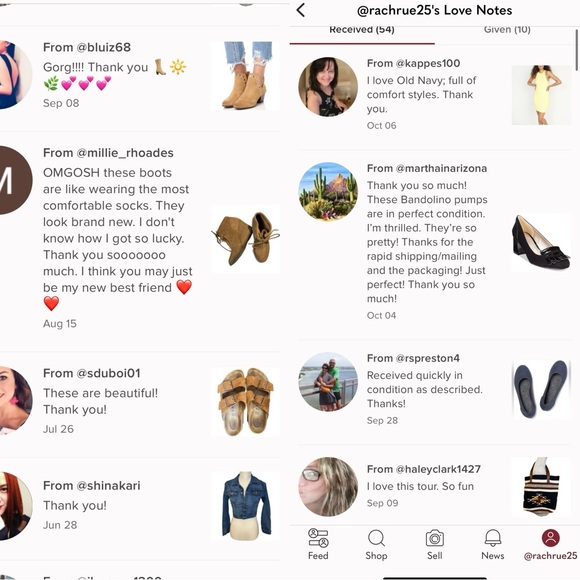
Task: Switch to the Given (10) tab
Action: coord(507,30)
